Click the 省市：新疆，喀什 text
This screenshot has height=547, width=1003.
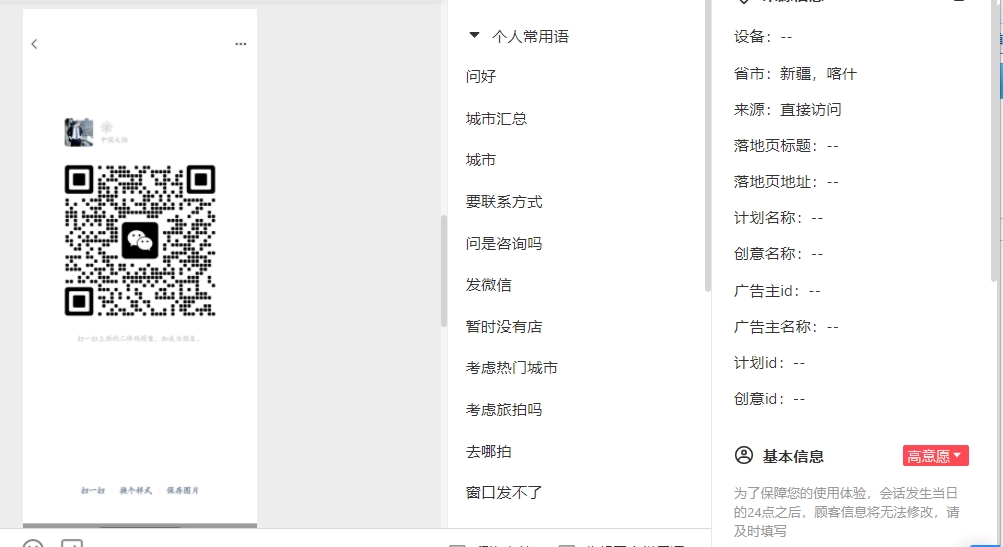(x=795, y=74)
